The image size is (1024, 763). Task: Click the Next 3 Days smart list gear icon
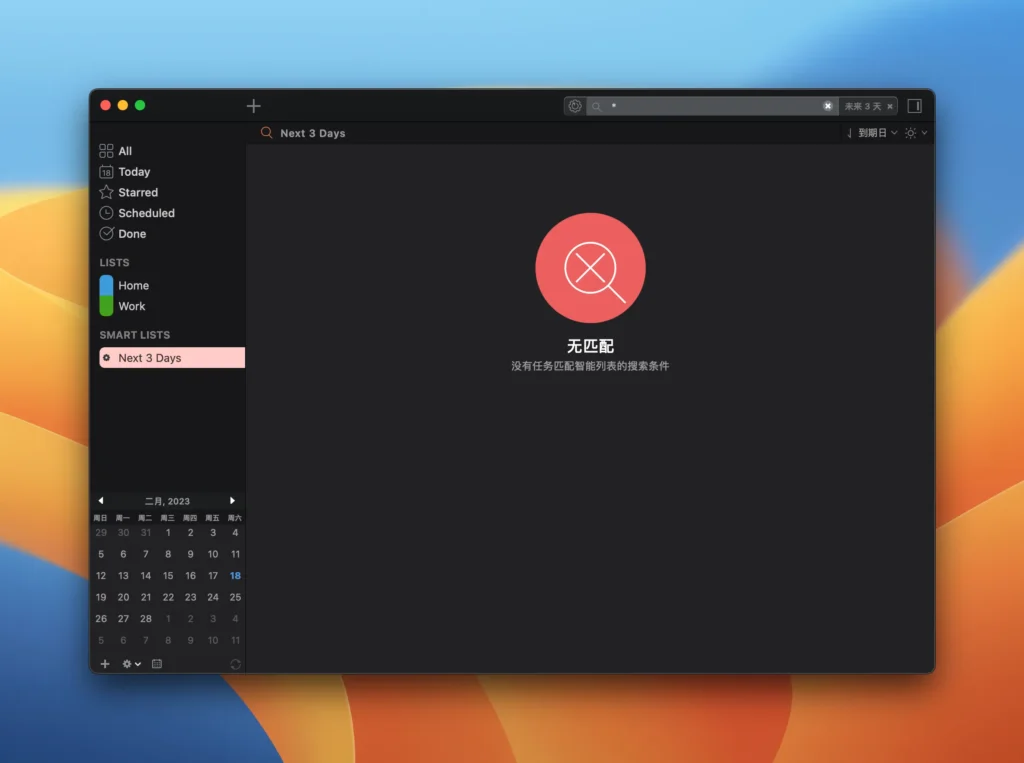pyautogui.click(x=107, y=357)
